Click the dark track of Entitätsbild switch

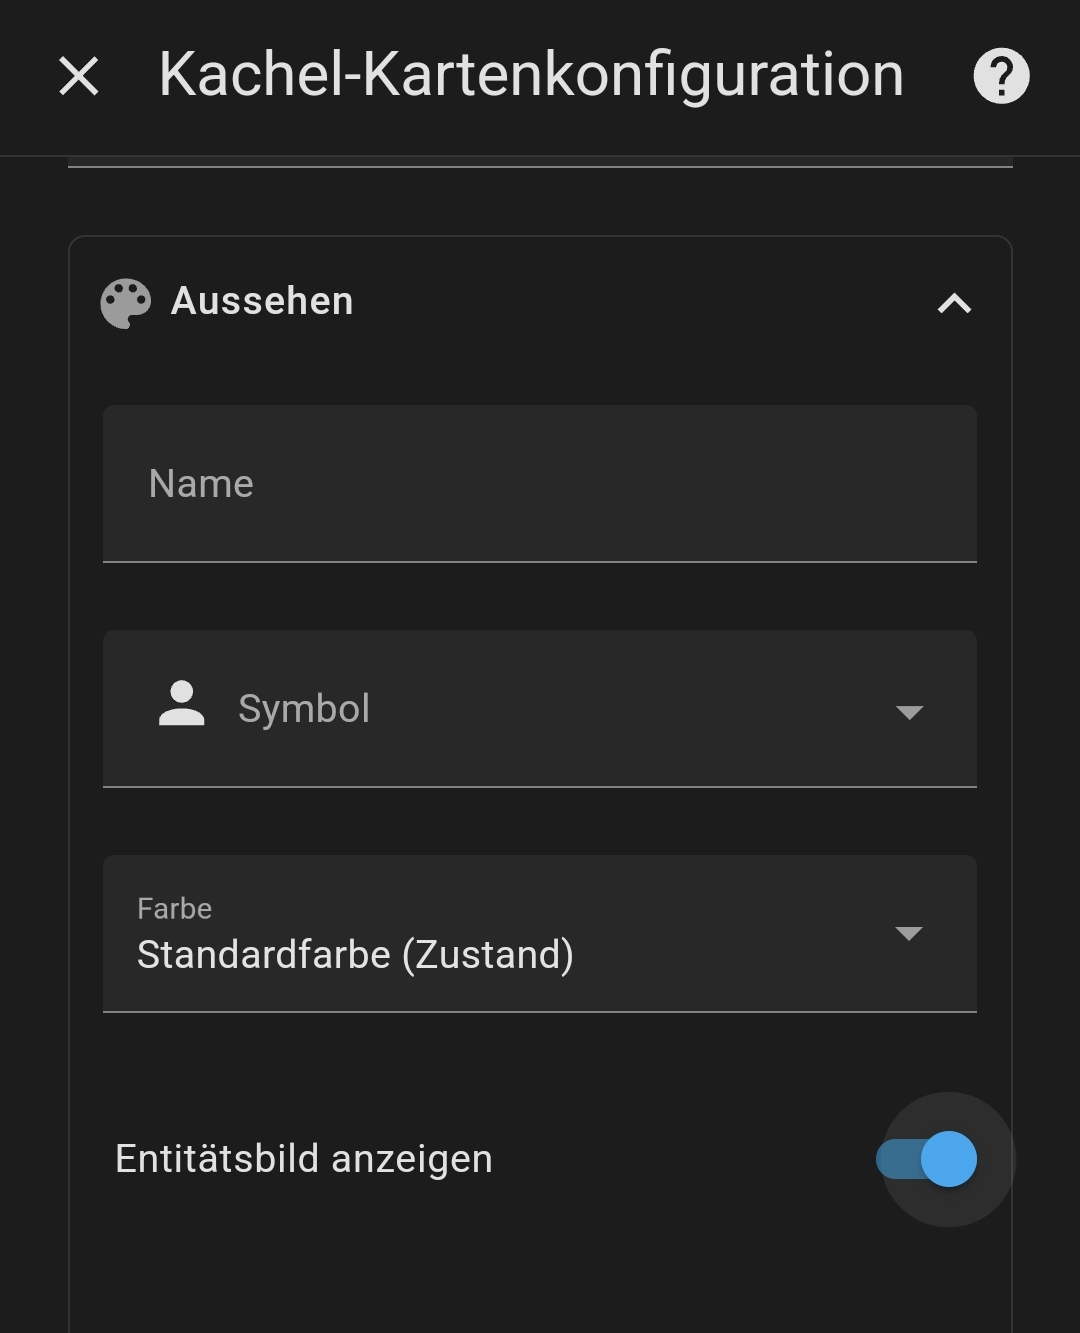pos(893,1160)
